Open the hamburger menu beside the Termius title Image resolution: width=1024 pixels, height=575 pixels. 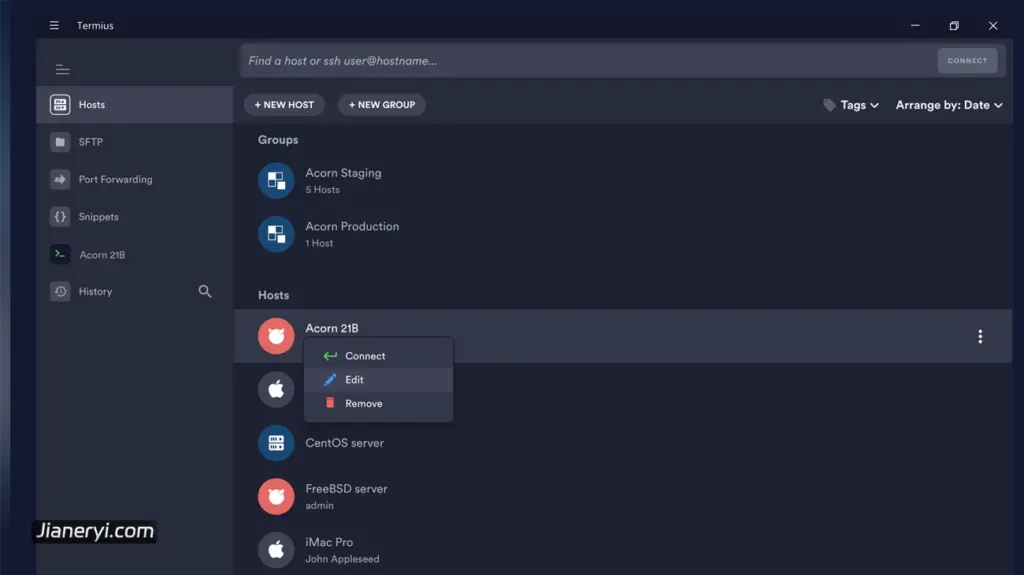pos(54,25)
